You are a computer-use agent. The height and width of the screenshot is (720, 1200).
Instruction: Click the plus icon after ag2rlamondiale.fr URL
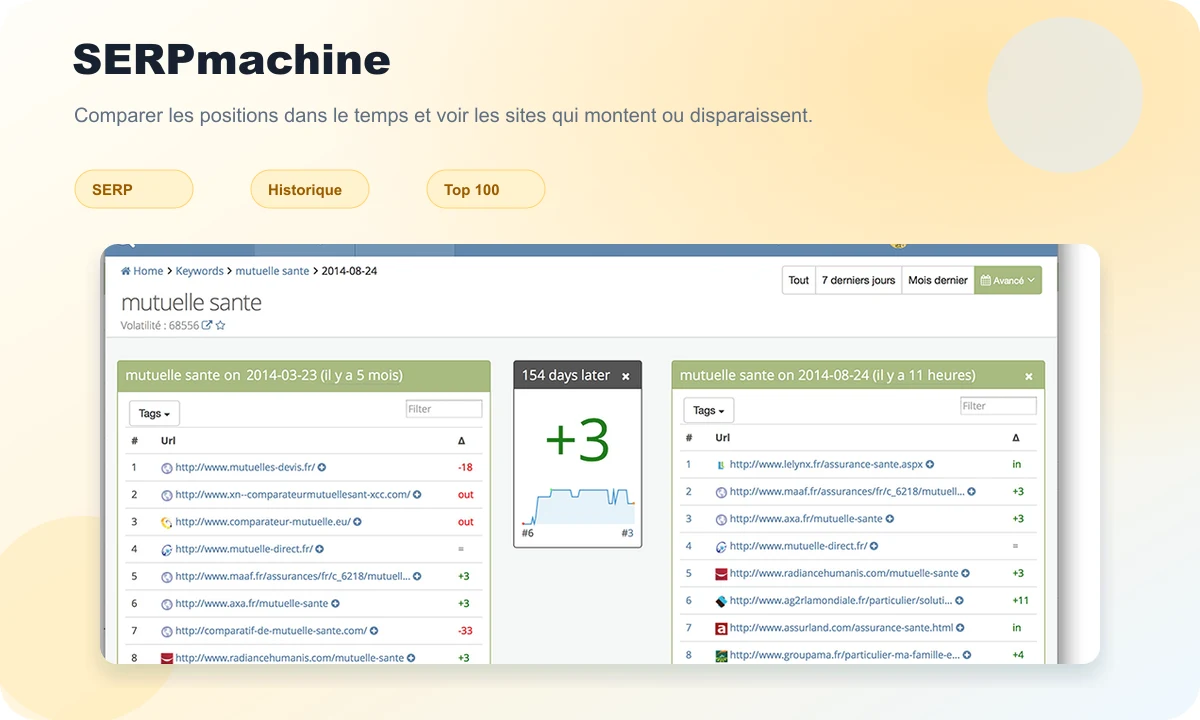[x=960, y=601]
